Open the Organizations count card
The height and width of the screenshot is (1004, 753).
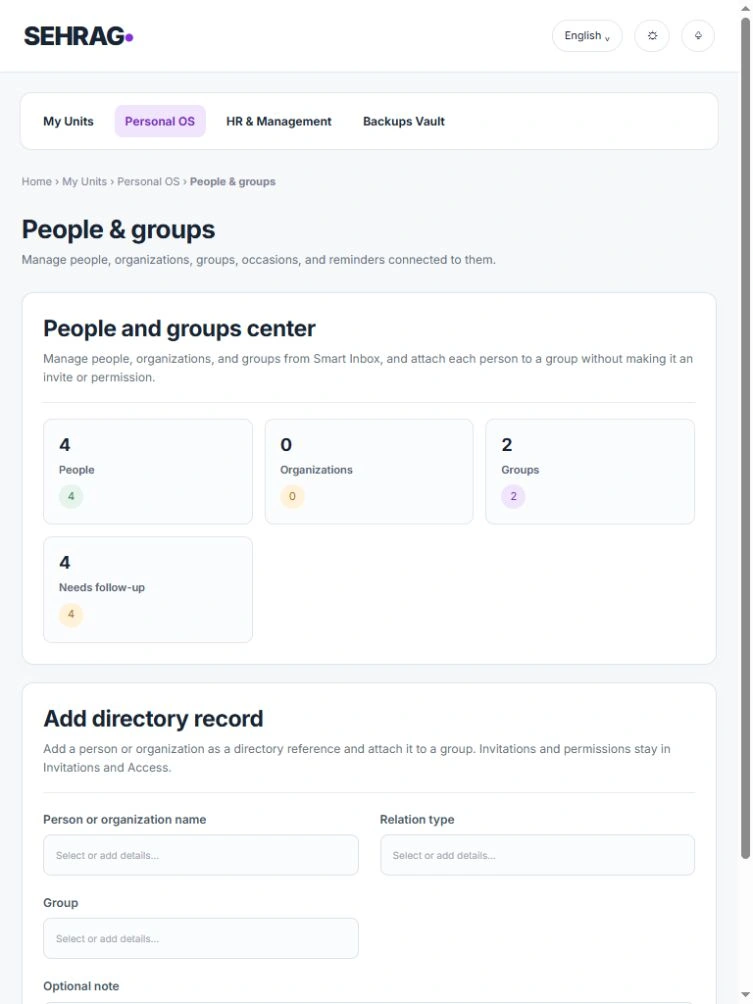coord(369,471)
